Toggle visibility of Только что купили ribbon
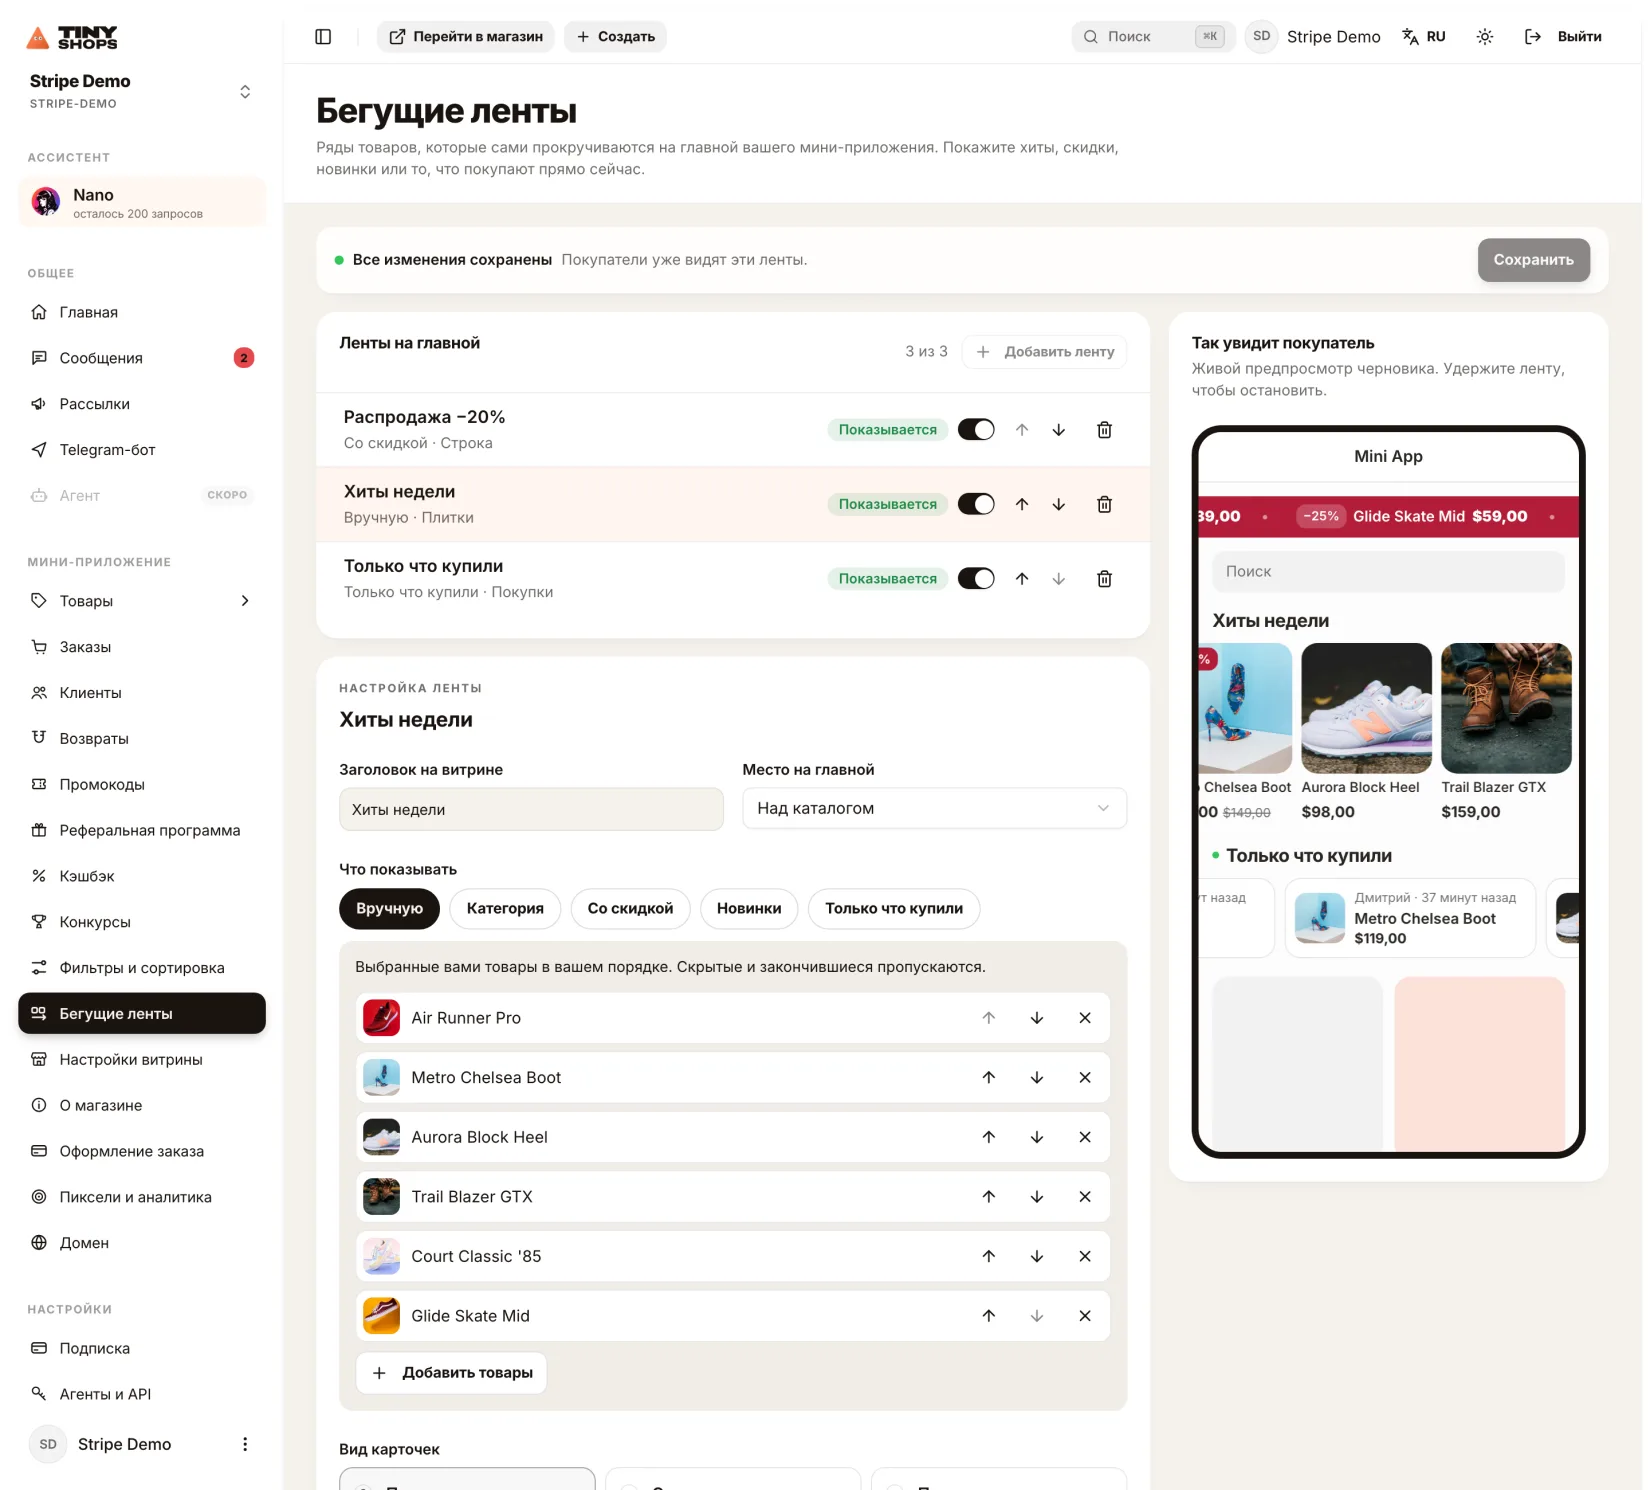 pyautogui.click(x=976, y=579)
